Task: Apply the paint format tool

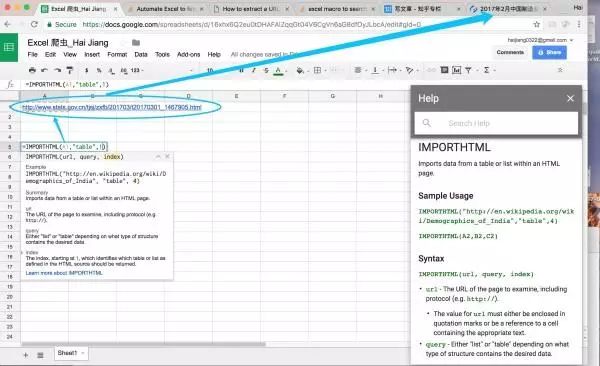Action: (70, 70)
